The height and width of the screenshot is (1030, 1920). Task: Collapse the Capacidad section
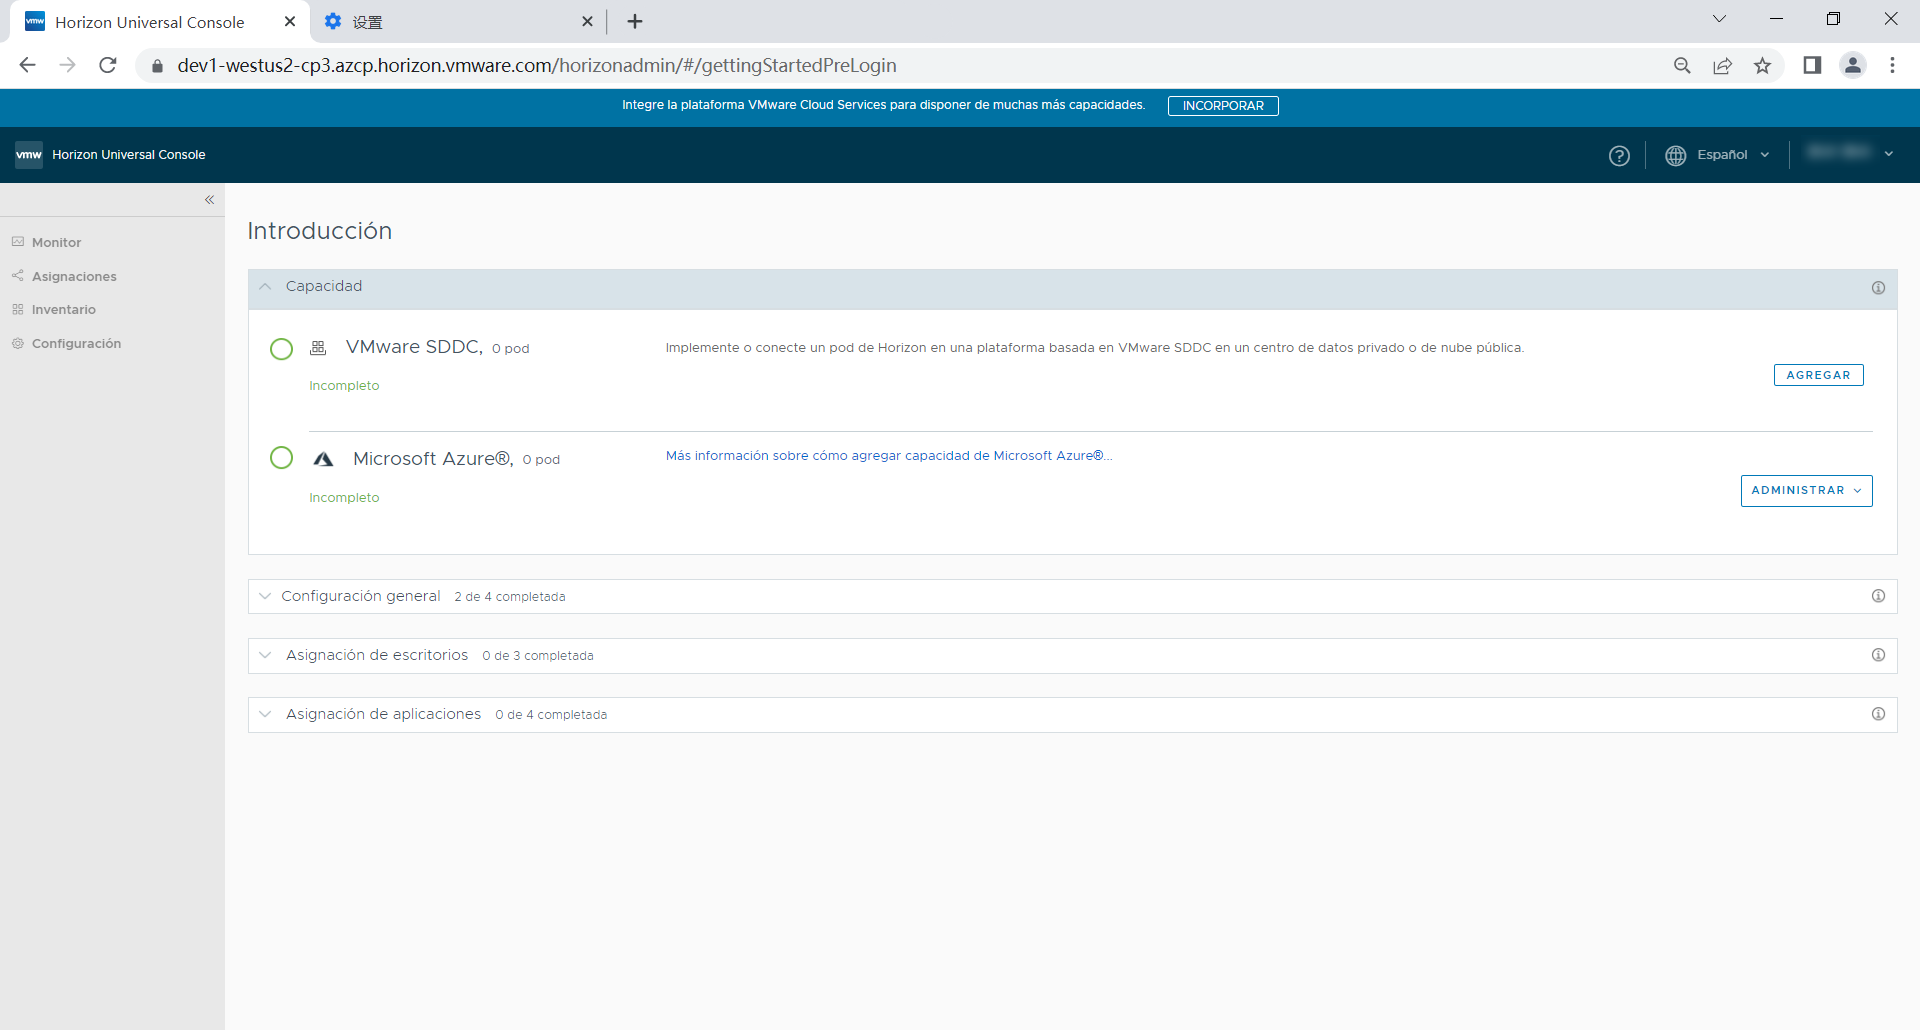[x=265, y=287]
